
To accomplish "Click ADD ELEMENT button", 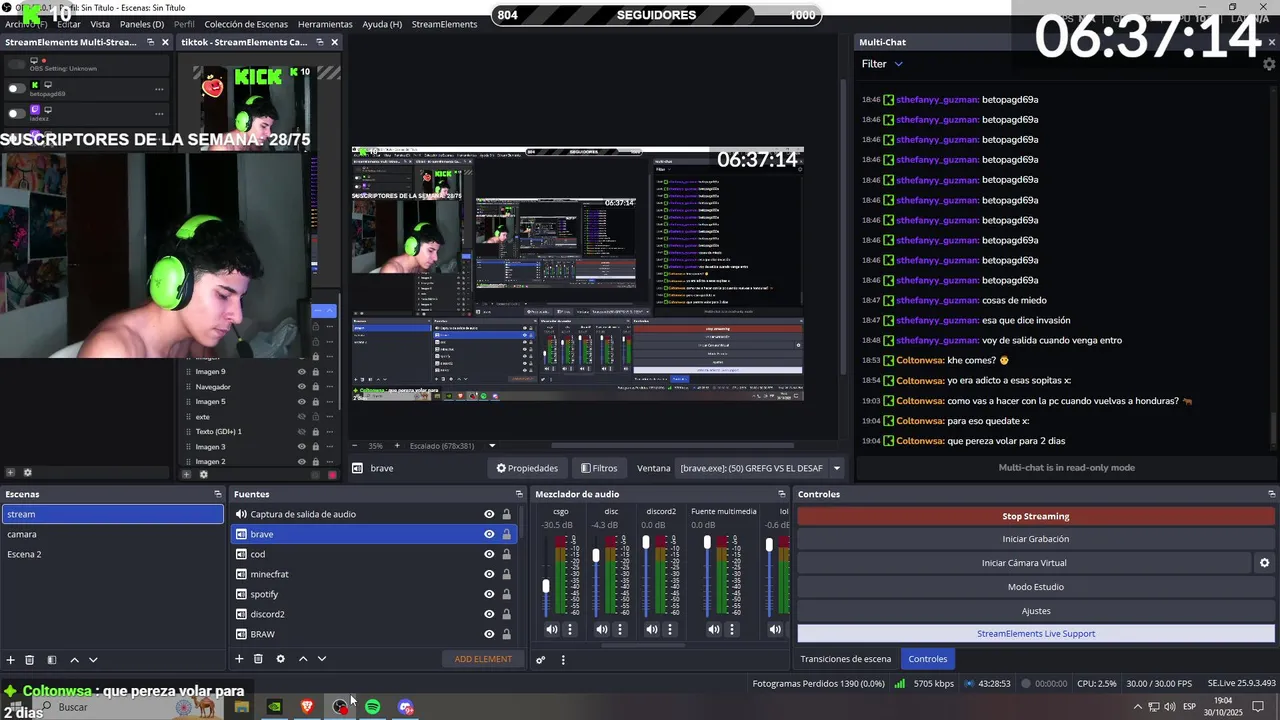I will (x=483, y=659).
